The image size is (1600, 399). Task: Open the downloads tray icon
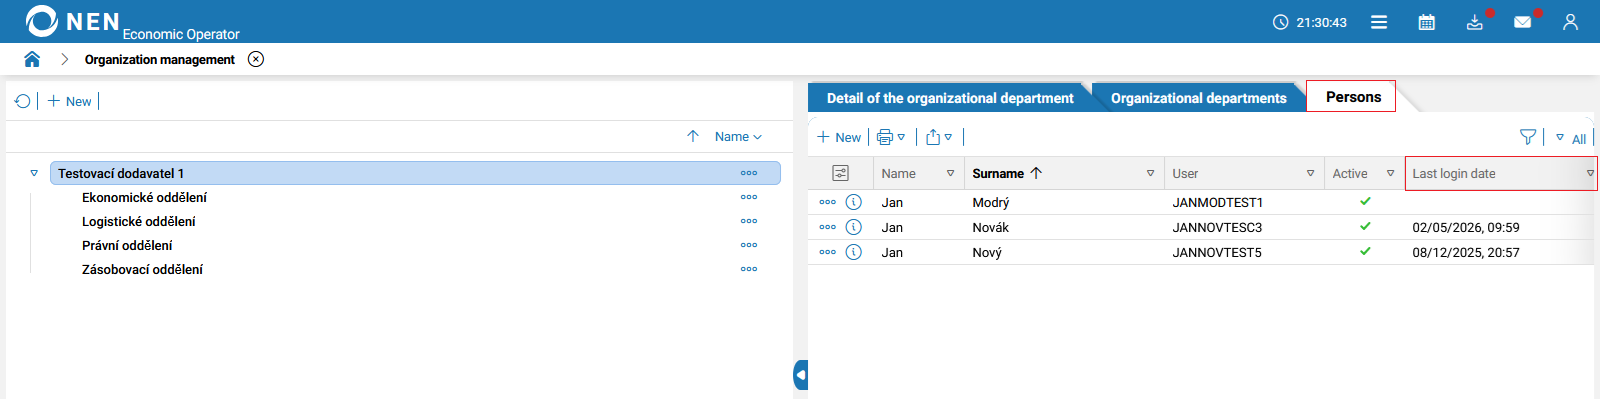(x=1475, y=22)
